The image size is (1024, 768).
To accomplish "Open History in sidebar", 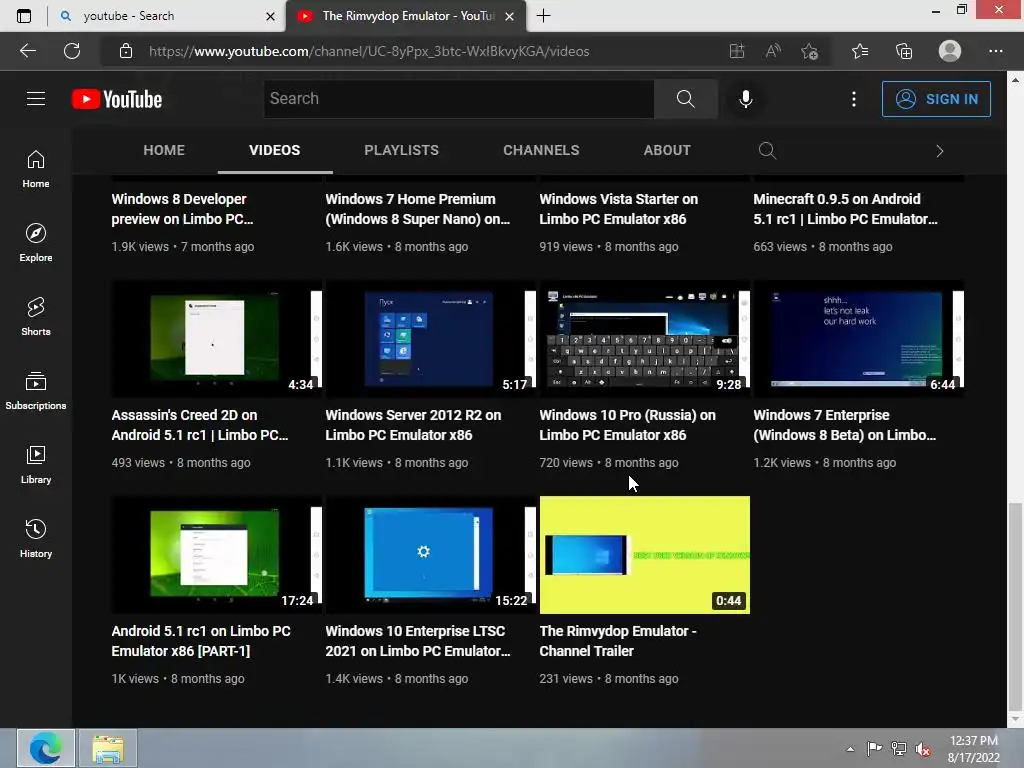I will (x=36, y=538).
